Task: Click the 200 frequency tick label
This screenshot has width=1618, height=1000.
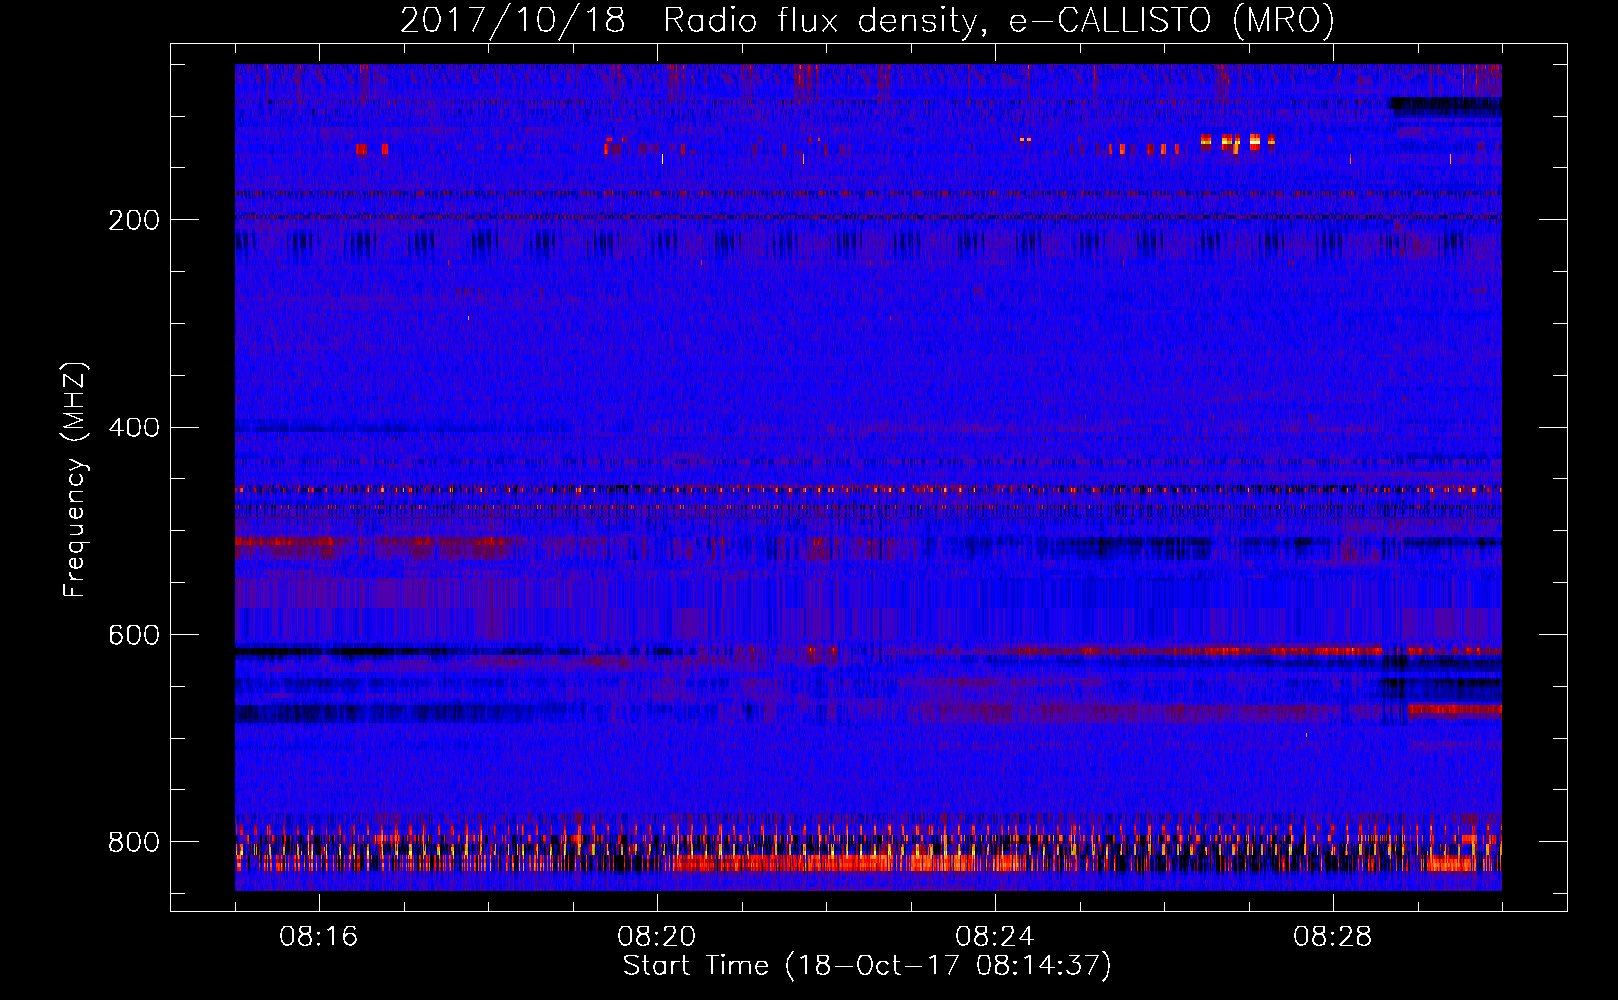Action: click(134, 220)
